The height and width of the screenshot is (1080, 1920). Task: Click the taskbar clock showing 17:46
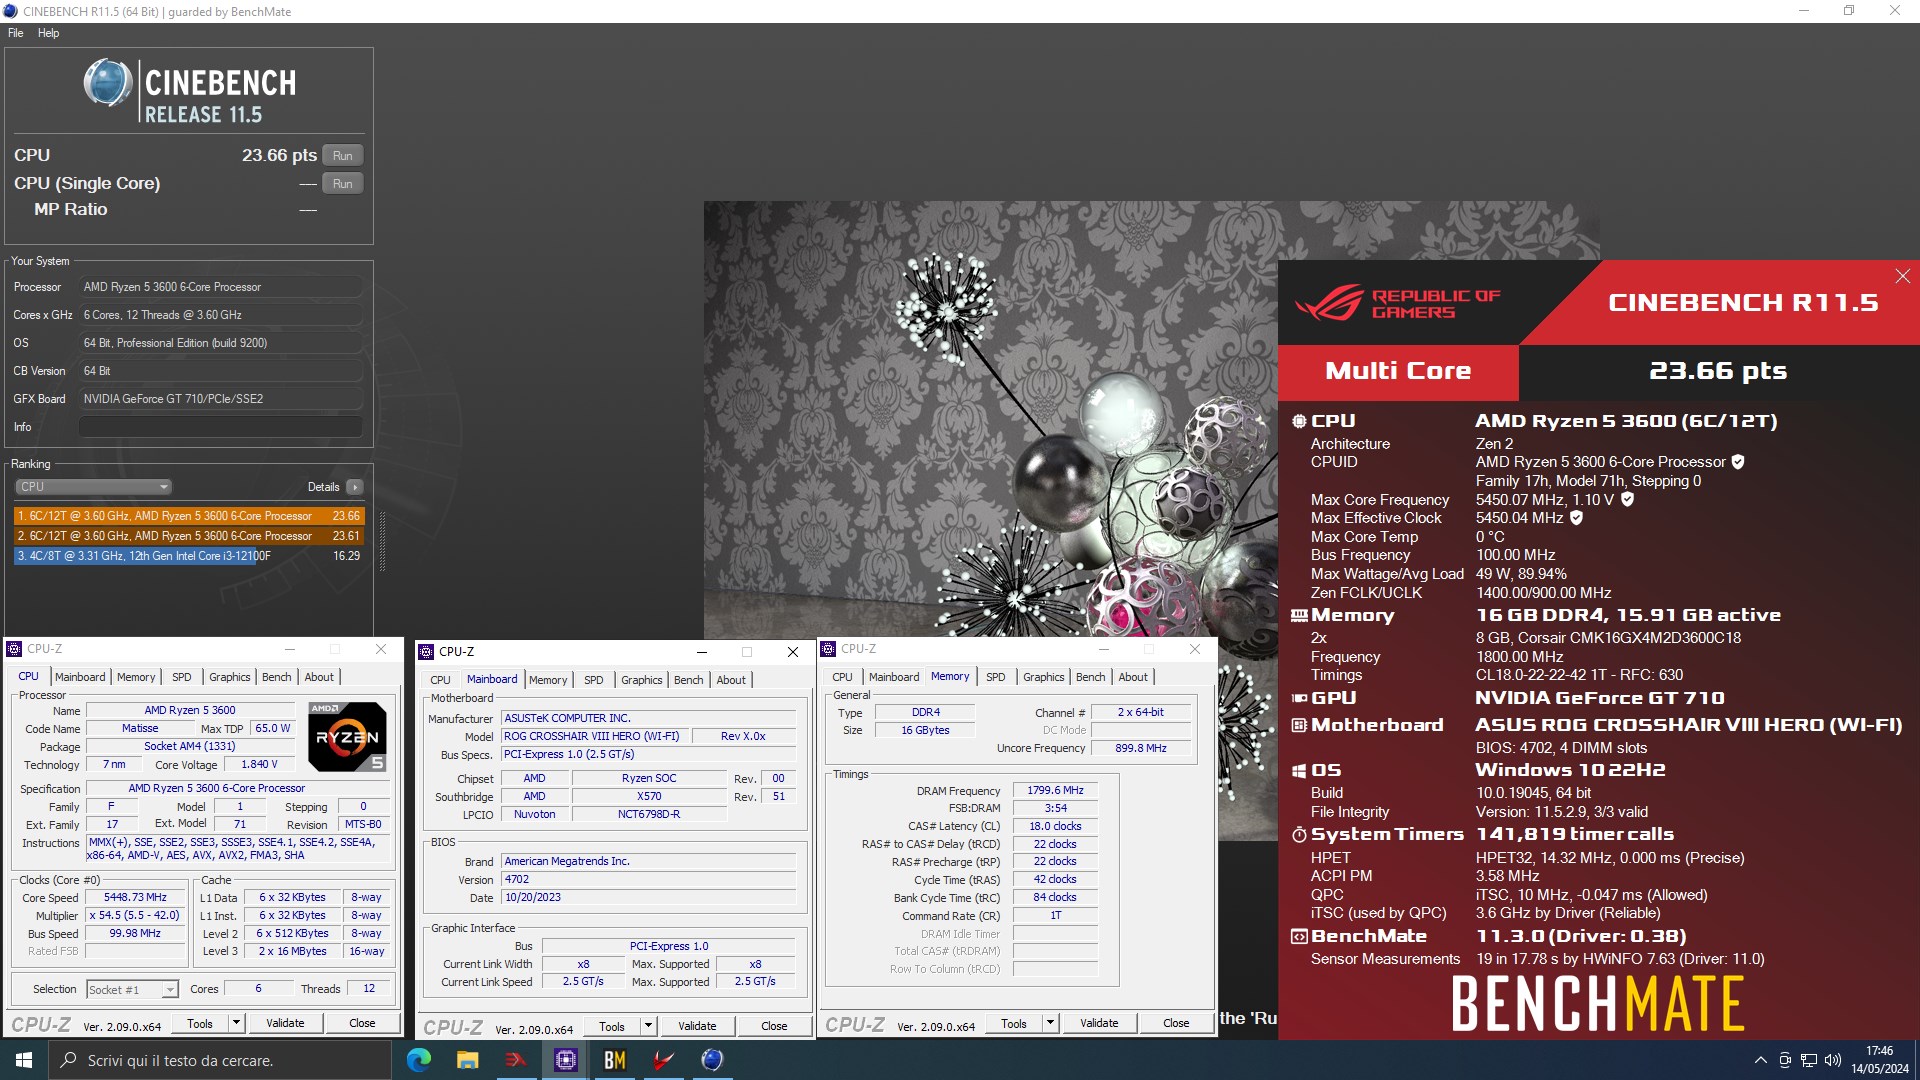pos(1879,1060)
